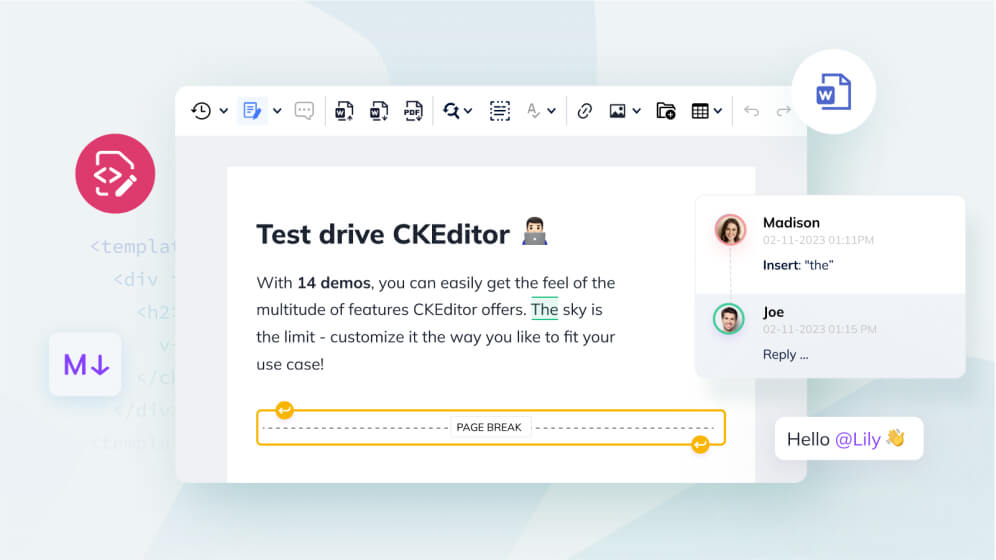Click the add comment icon

point(304,111)
